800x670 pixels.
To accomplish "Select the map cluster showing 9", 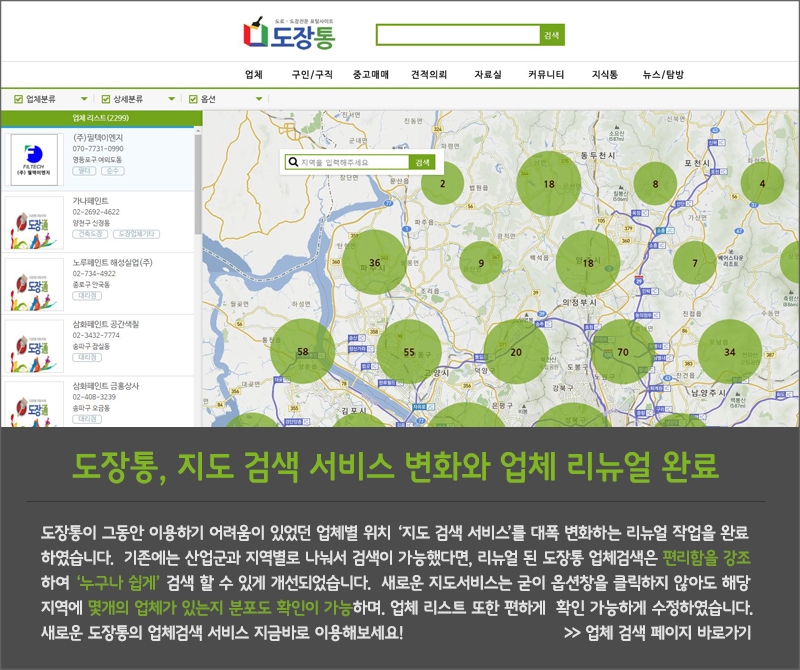I will tap(481, 263).
